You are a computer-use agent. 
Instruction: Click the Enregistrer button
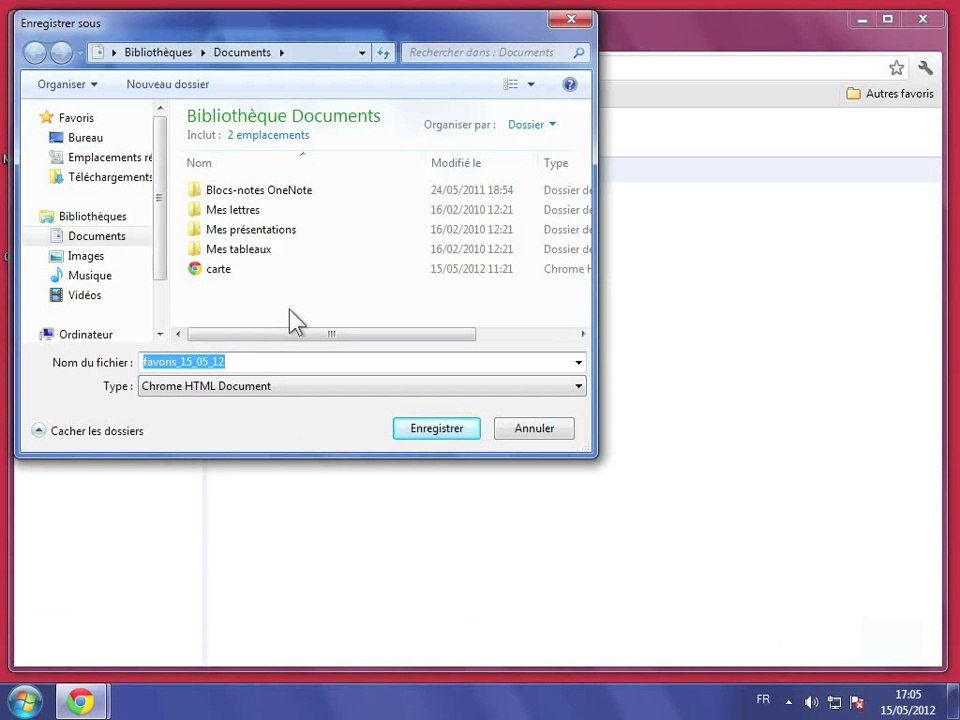[437, 429]
